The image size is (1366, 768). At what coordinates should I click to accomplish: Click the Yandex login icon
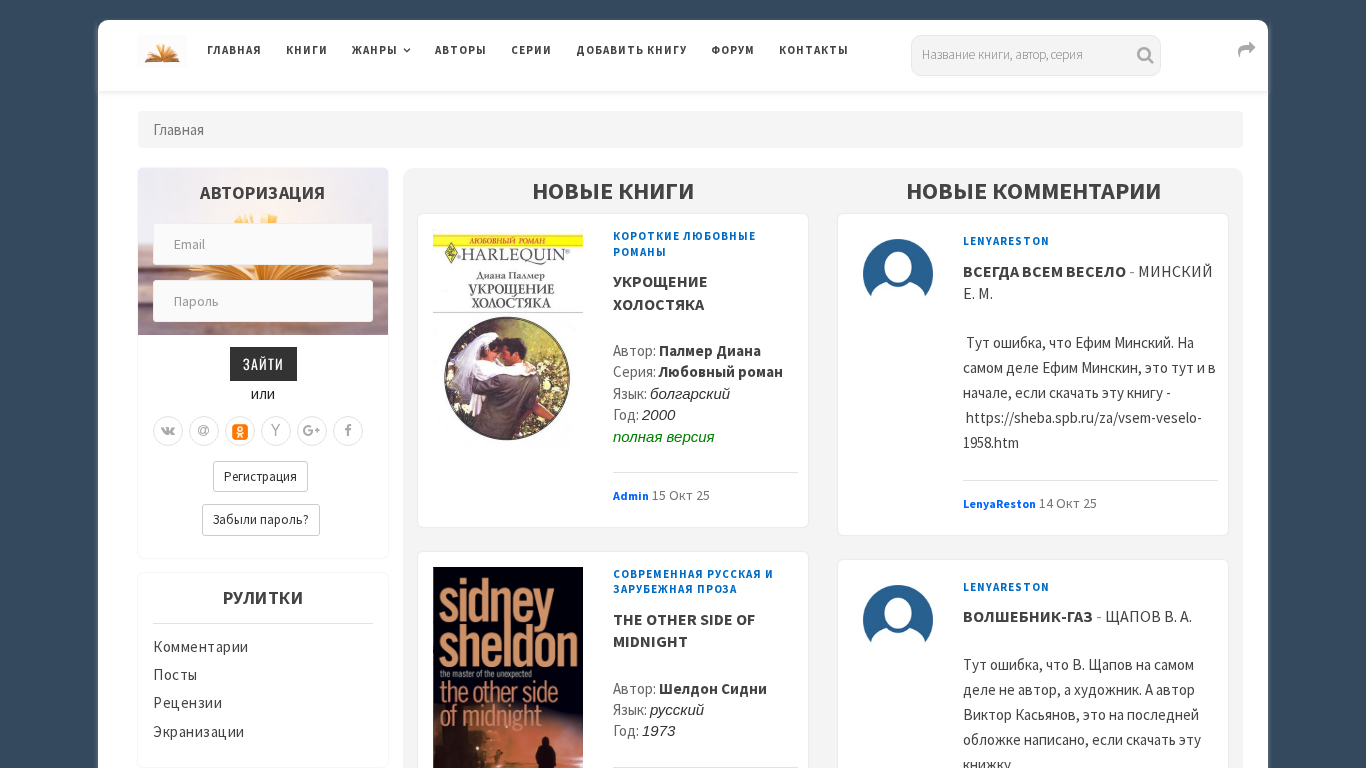click(x=276, y=431)
